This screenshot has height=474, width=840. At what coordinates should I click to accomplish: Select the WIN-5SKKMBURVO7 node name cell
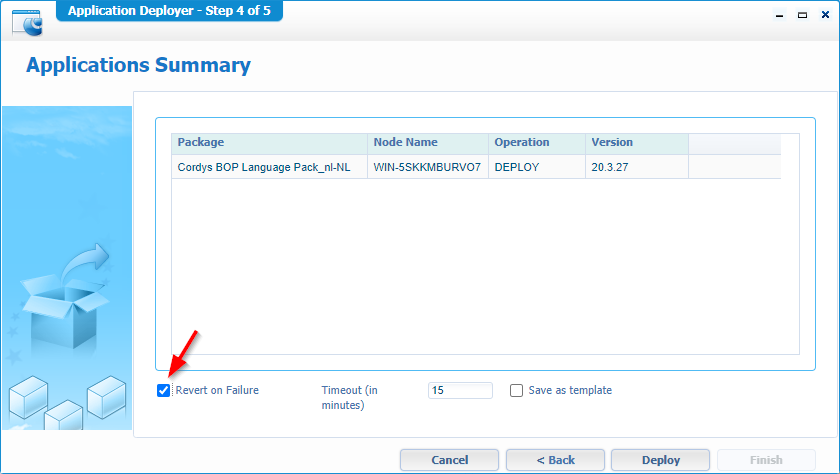(428, 167)
